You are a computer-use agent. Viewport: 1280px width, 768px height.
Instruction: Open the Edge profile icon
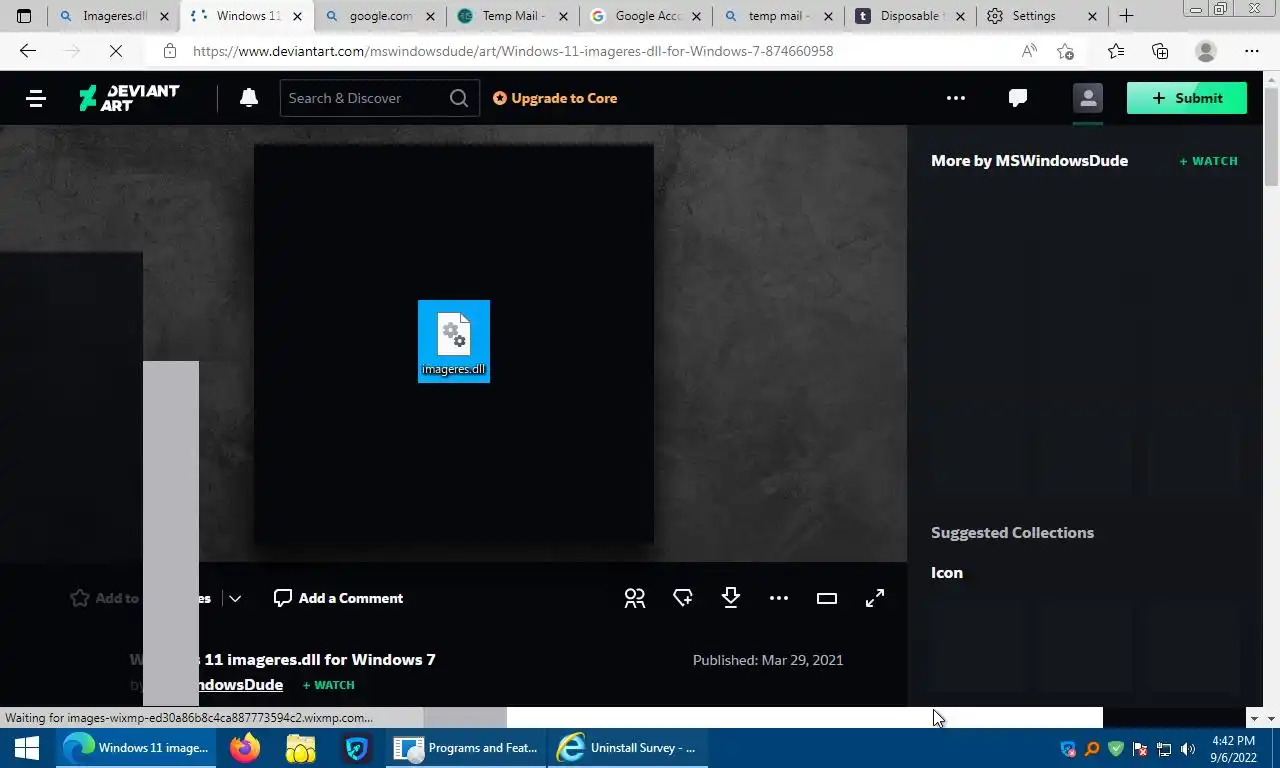click(1206, 51)
